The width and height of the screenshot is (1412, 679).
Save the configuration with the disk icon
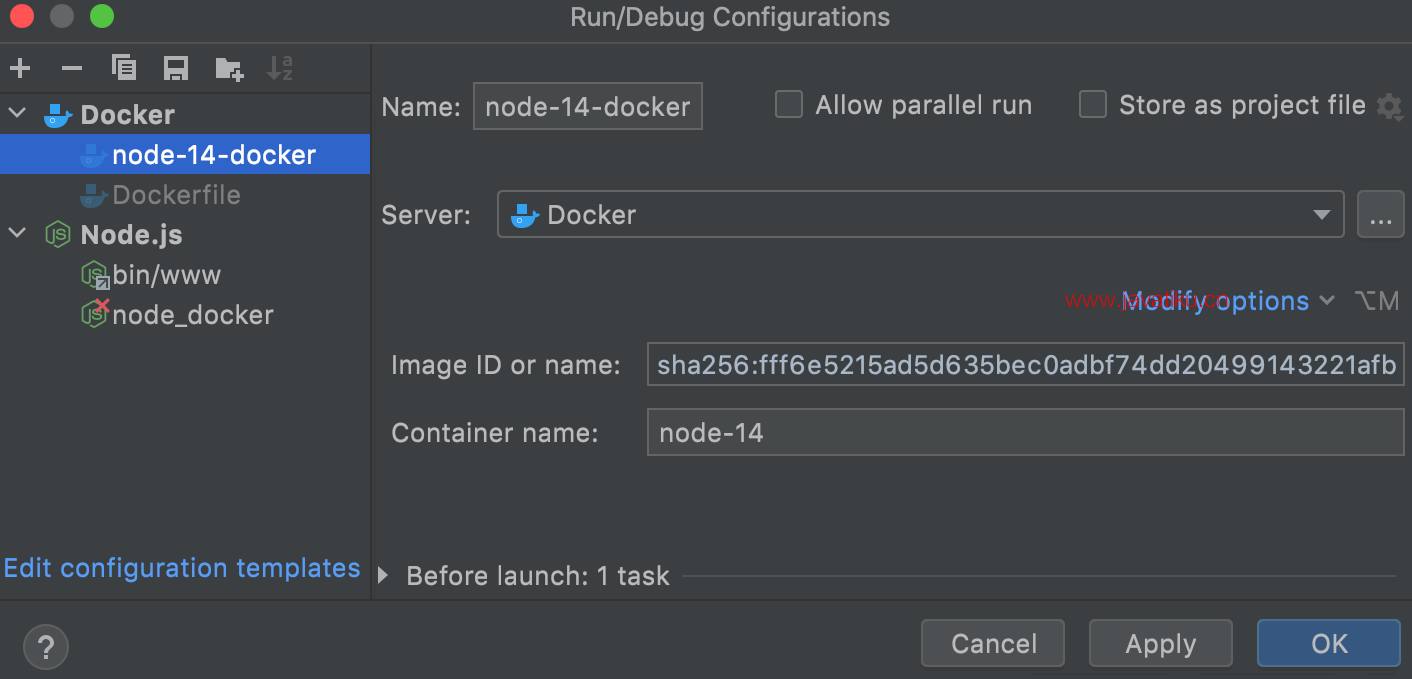coord(176,68)
